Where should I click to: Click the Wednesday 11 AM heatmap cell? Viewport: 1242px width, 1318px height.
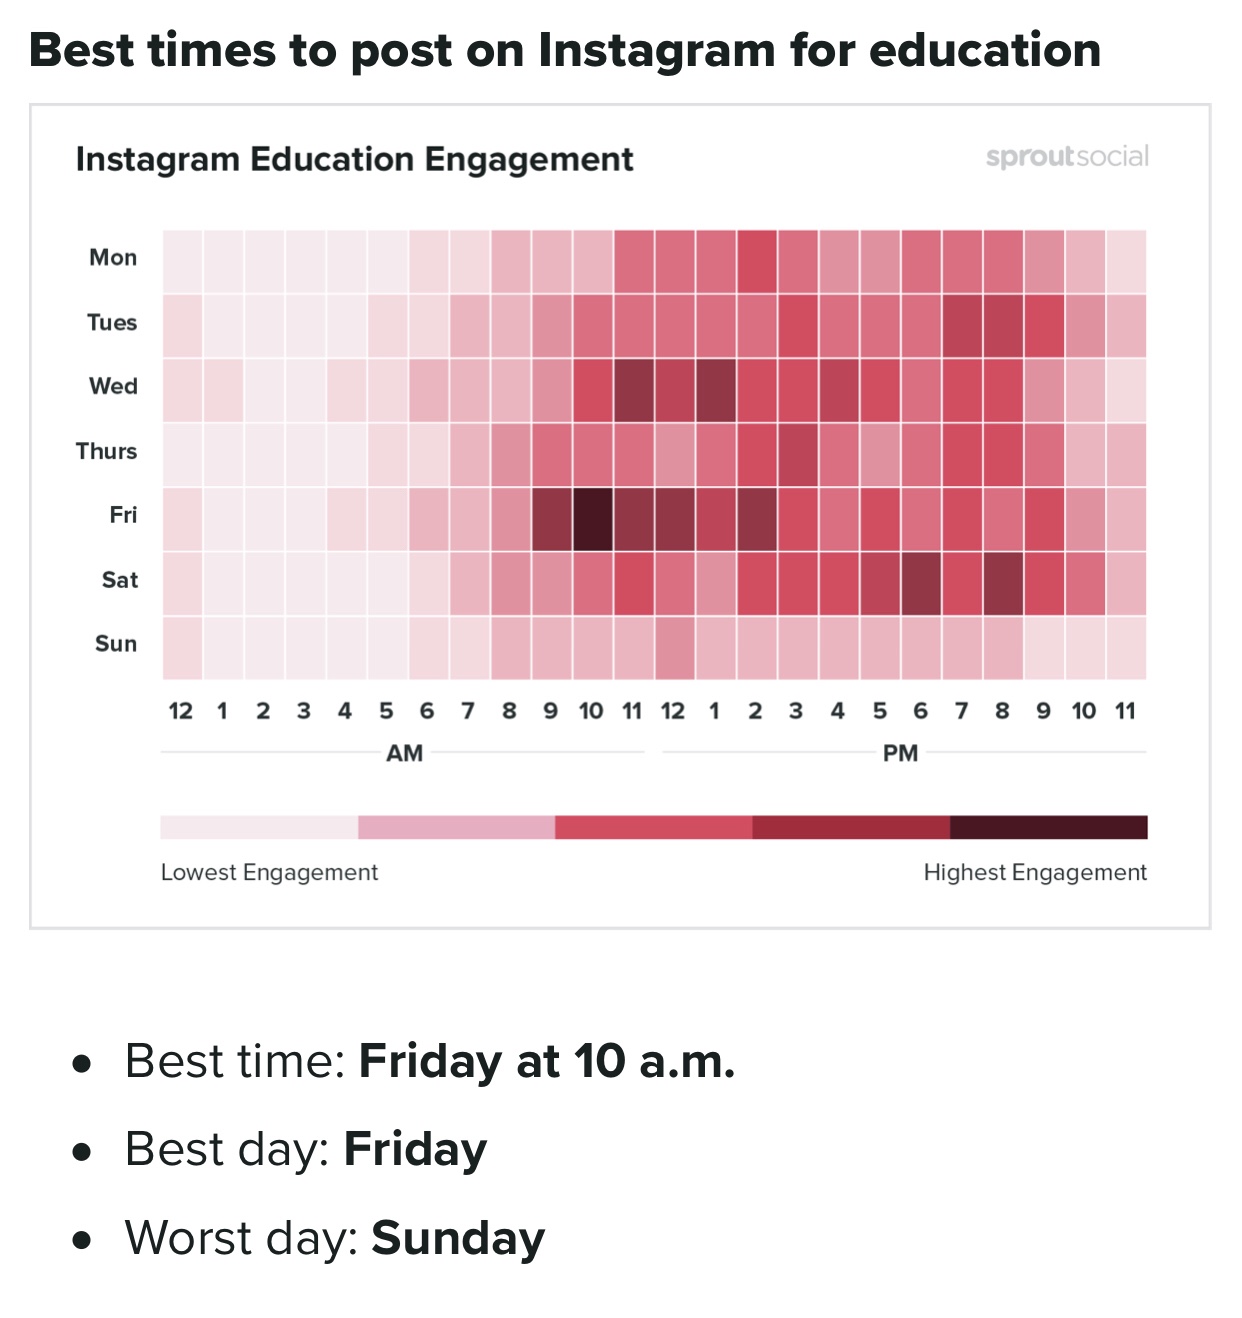coord(633,390)
